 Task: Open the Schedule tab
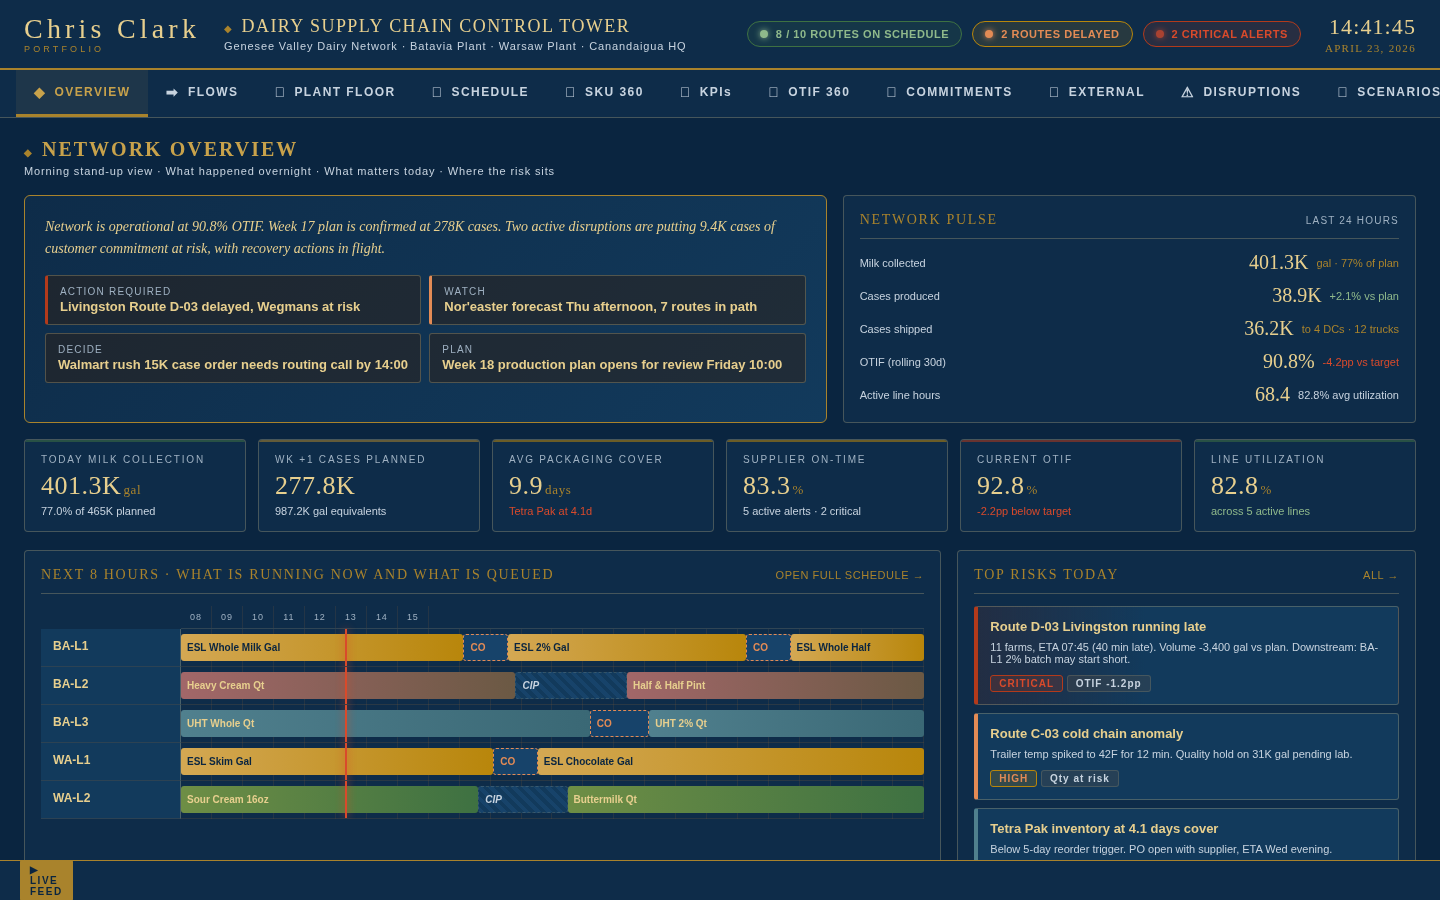coord(480,92)
